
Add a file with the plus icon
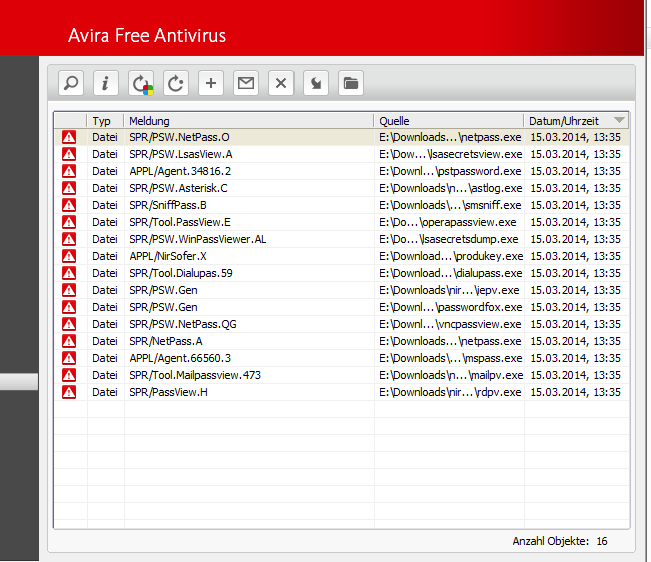[x=211, y=83]
